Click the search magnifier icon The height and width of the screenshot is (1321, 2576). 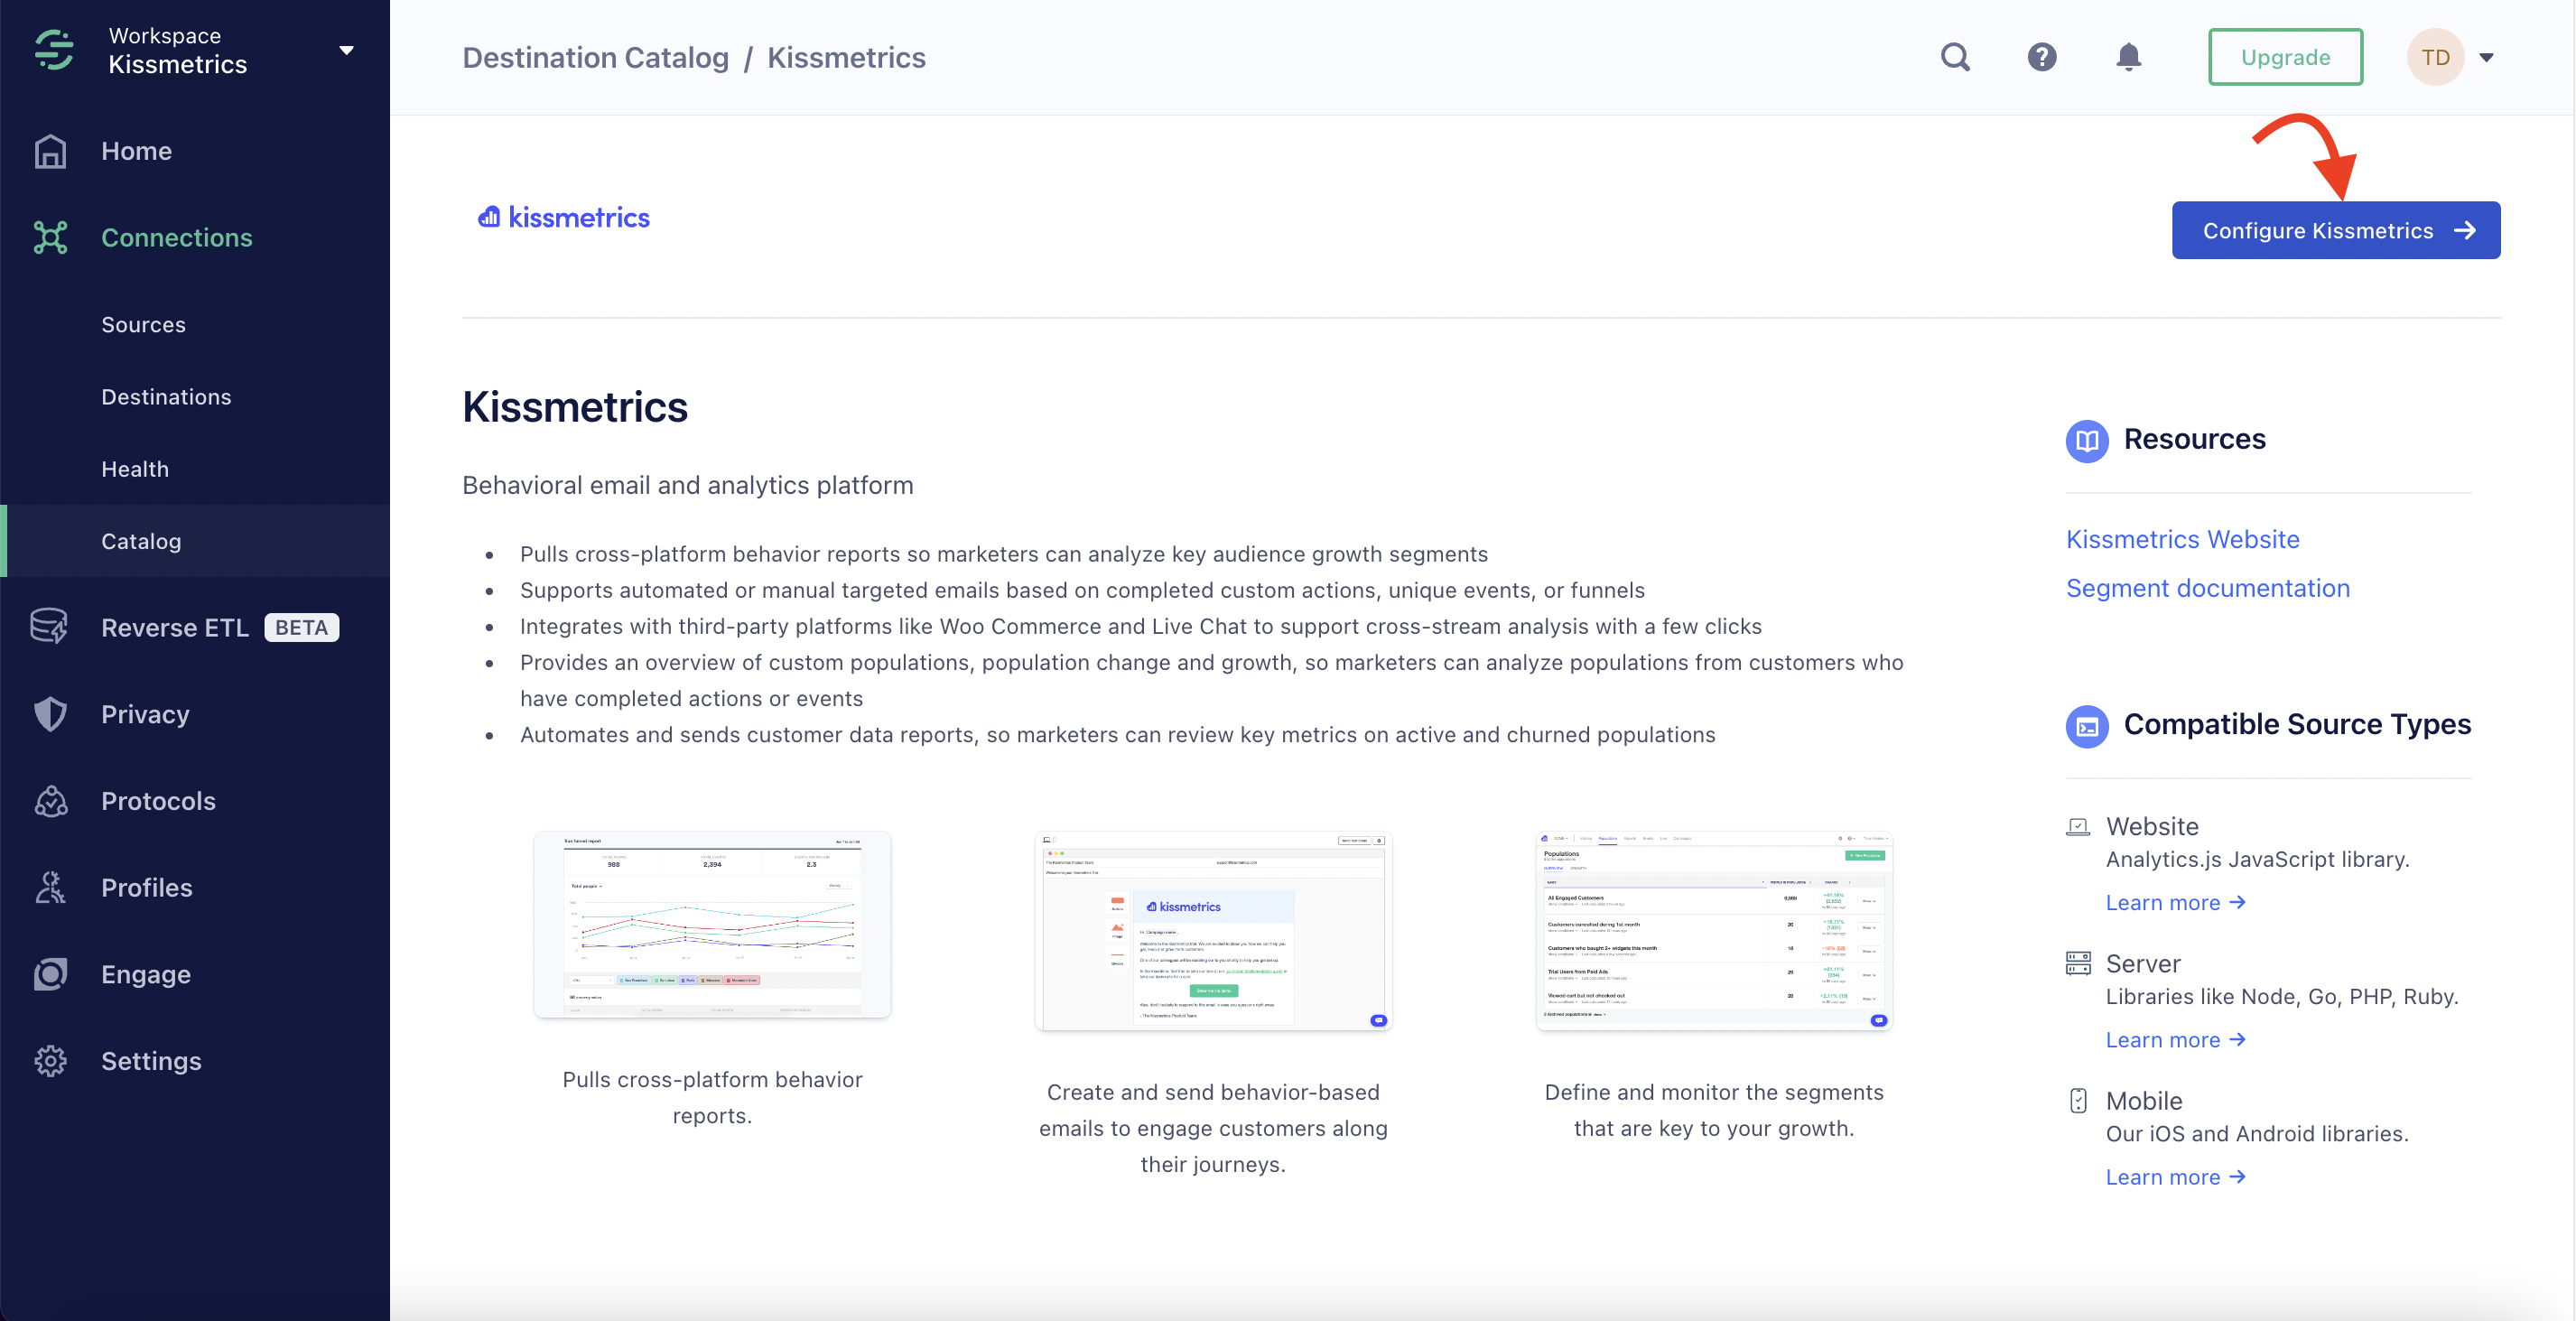click(1955, 57)
